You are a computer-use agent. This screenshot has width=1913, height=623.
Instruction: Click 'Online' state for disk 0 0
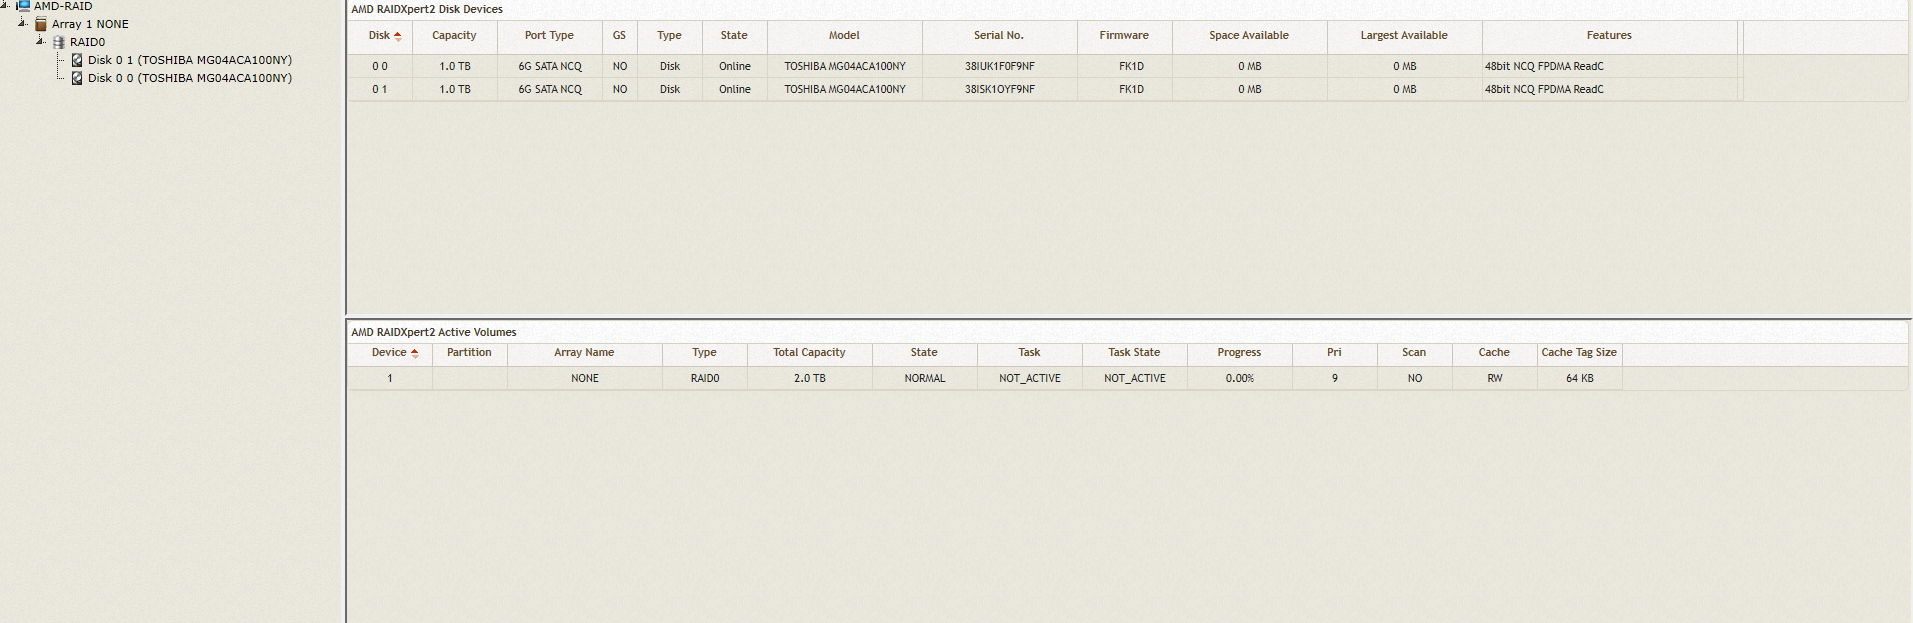point(735,66)
